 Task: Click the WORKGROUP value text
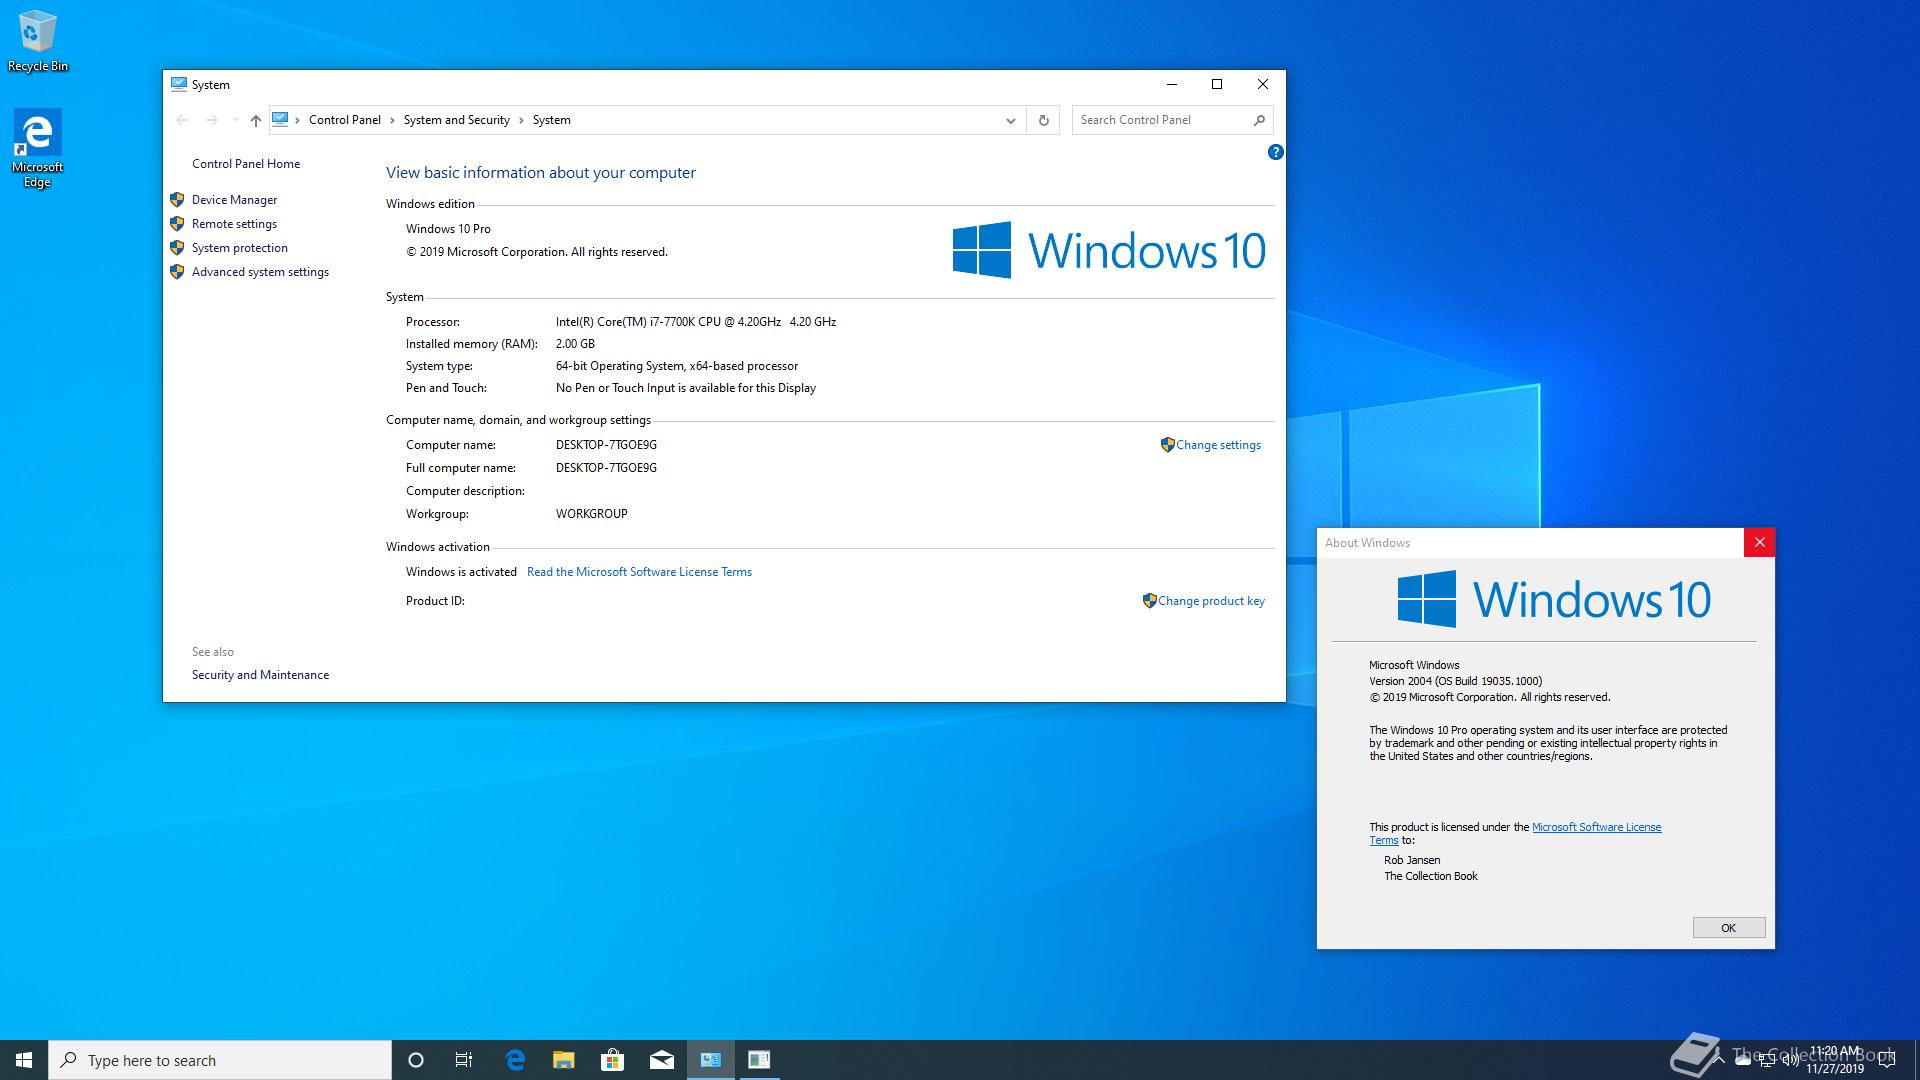pos(591,514)
